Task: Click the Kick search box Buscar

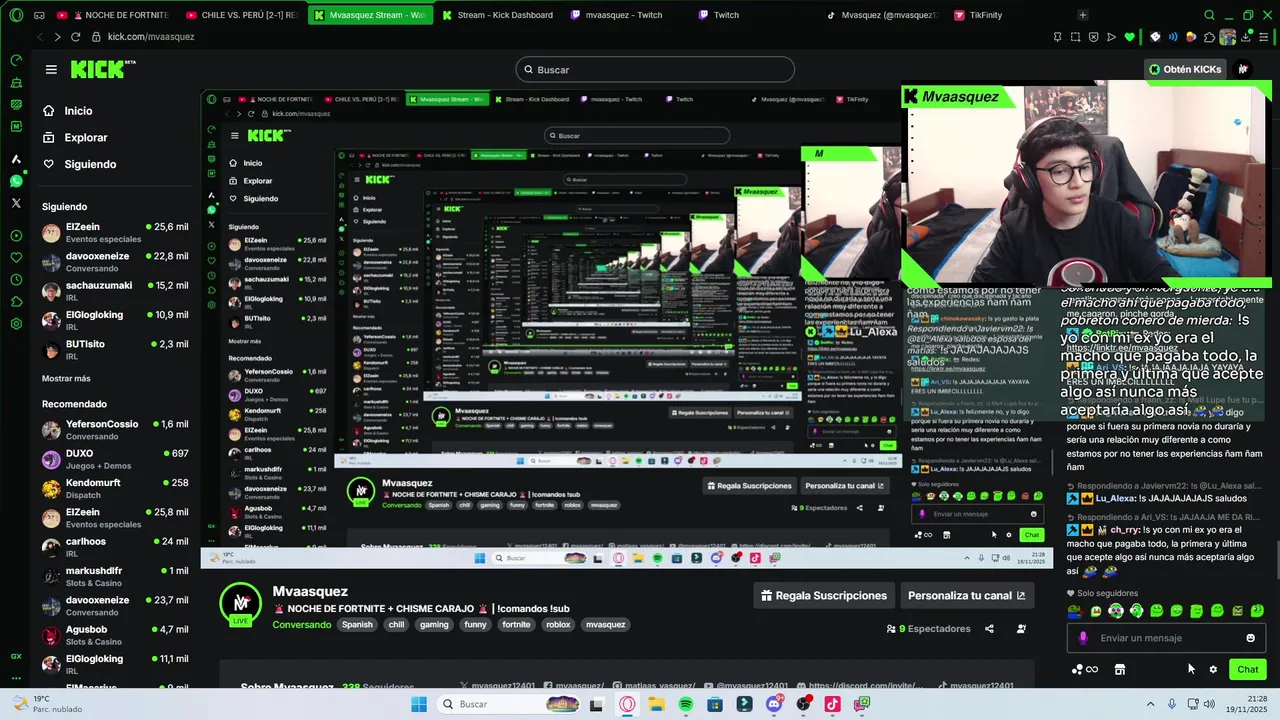Action: 655,69
